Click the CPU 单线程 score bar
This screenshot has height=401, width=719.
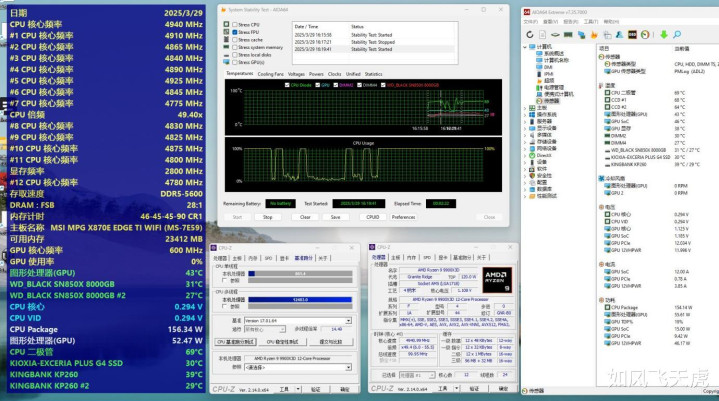click(300, 274)
